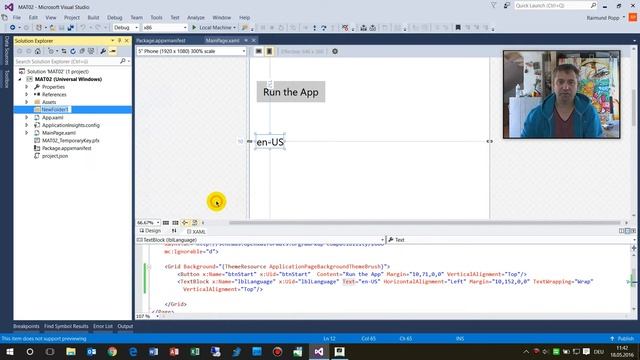
Task: Click Show All Files icon in Solution Explorer
Action: 91,51
